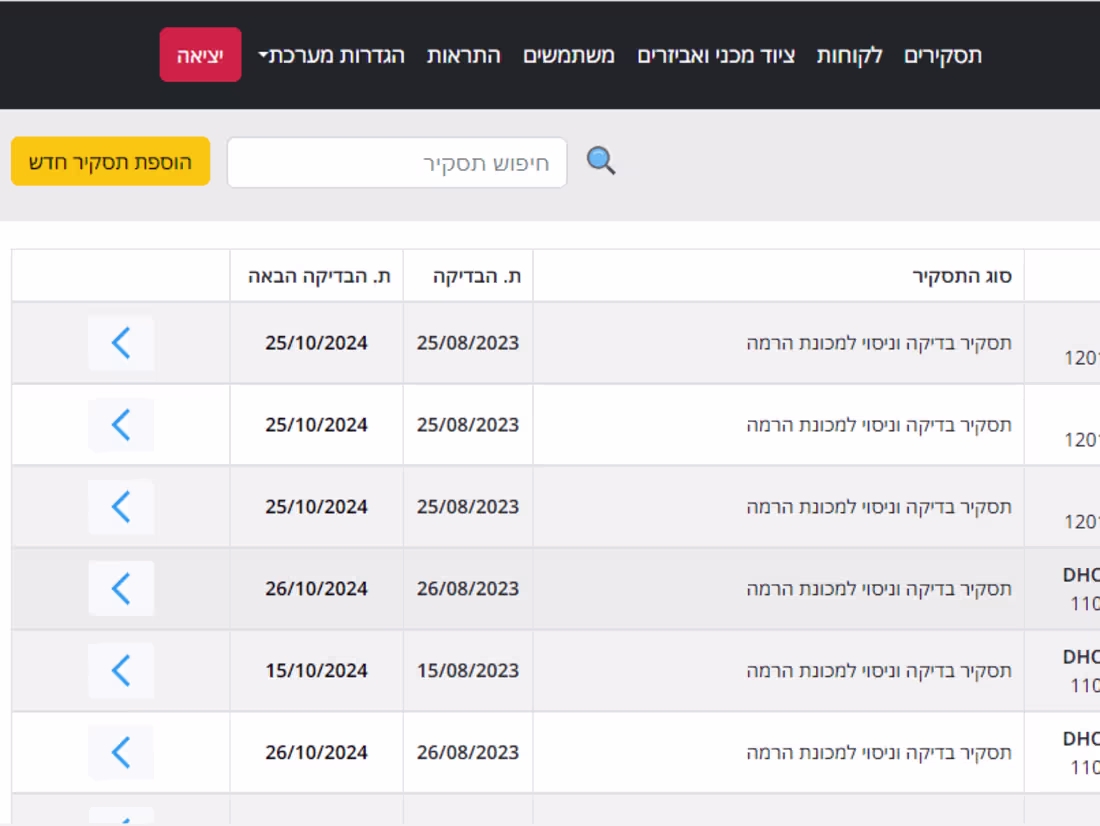The image size is (1100, 826).
Task: Click the magnifying glass search icon
Action: [601, 161]
